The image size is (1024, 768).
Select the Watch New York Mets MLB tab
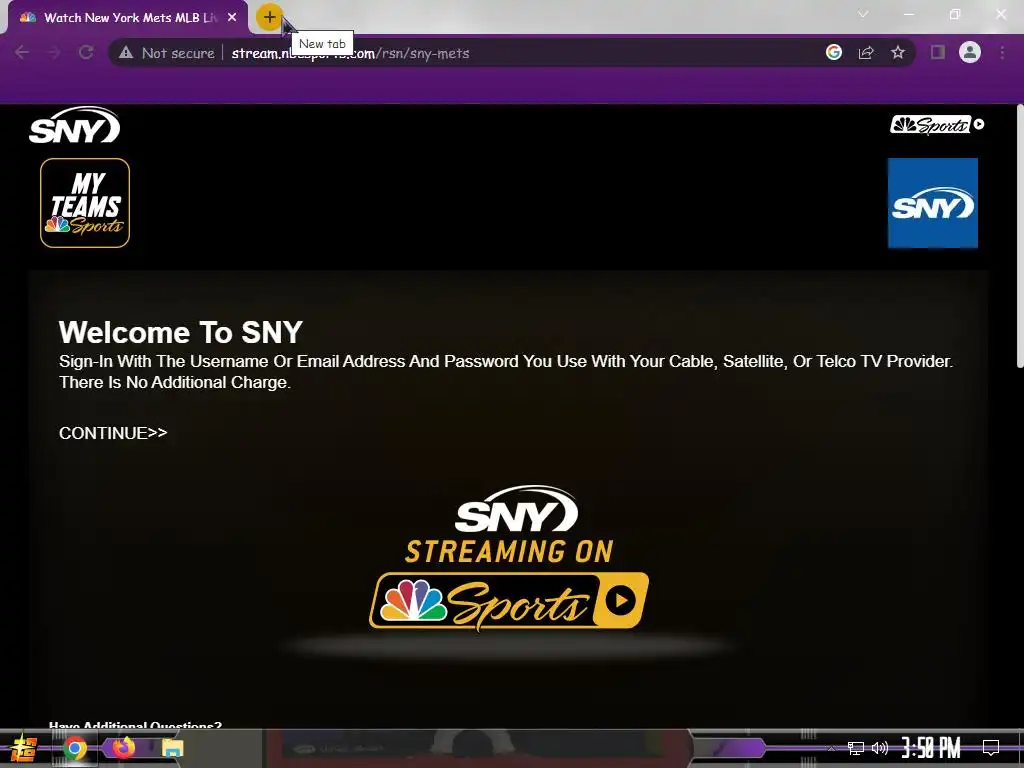tap(128, 18)
